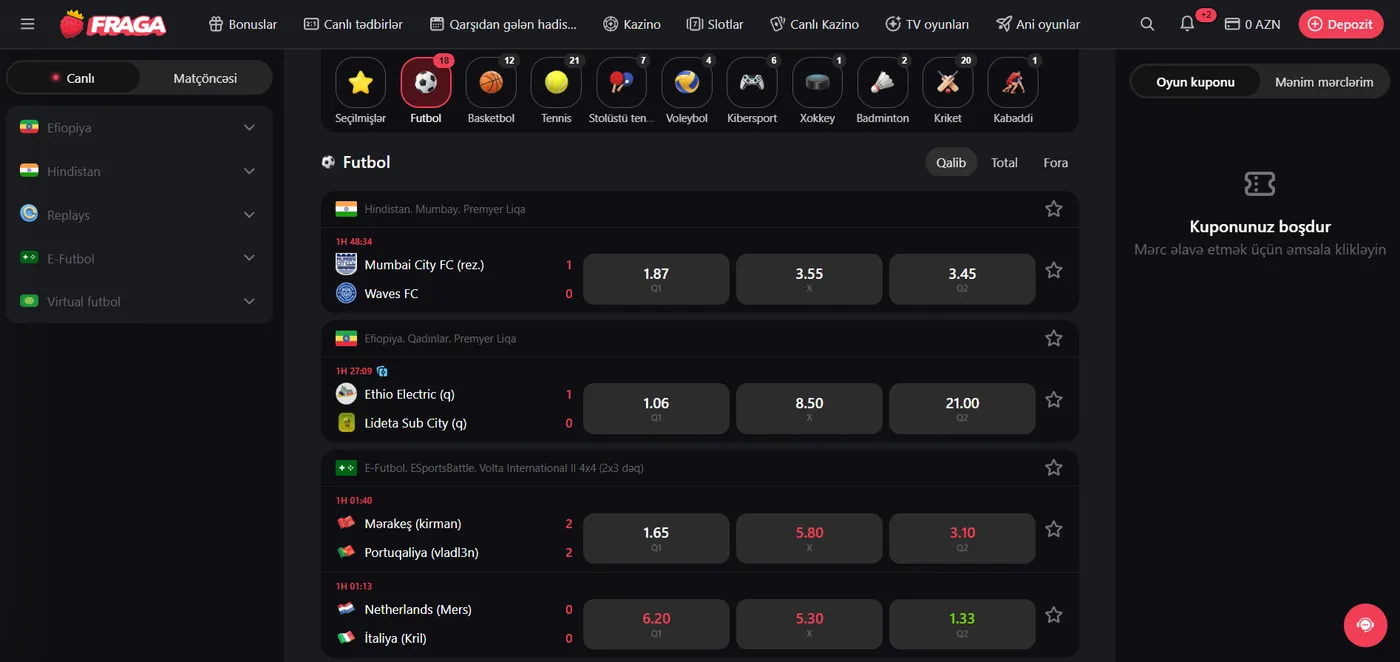Open live chat support bubble

click(1365, 625)
